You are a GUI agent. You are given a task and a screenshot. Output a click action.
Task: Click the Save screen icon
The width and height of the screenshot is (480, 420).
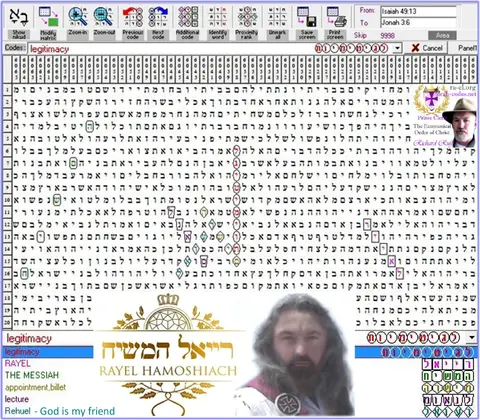click(307, 17)
